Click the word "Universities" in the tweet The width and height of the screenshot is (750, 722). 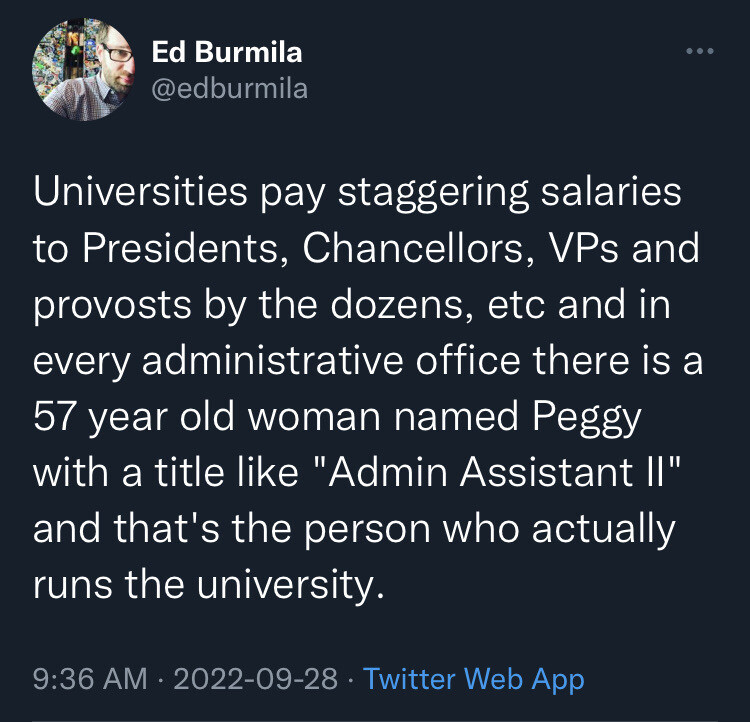(140, 191)
